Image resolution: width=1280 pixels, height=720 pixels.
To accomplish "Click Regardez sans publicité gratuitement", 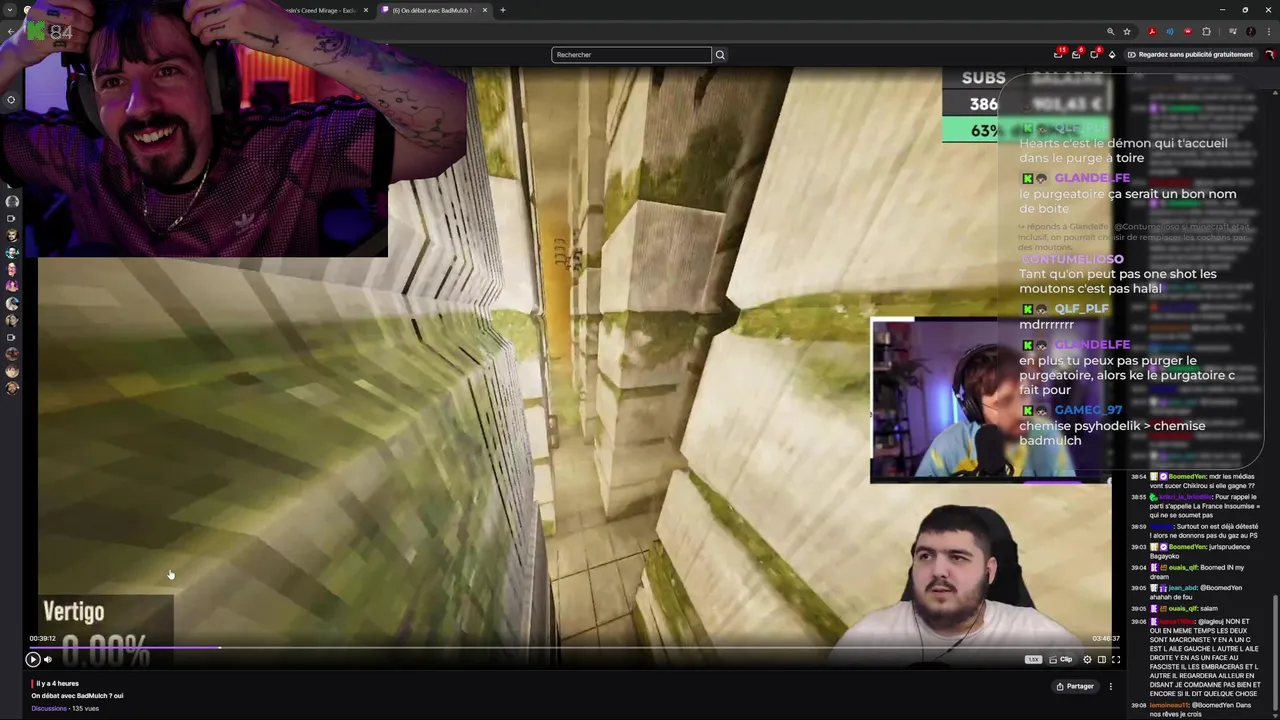I will click(x=1189, y=54).
